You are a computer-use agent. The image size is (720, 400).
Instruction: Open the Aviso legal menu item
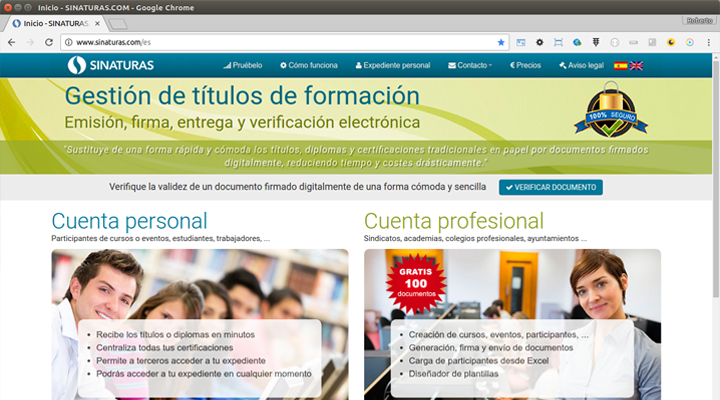[581, 65]
